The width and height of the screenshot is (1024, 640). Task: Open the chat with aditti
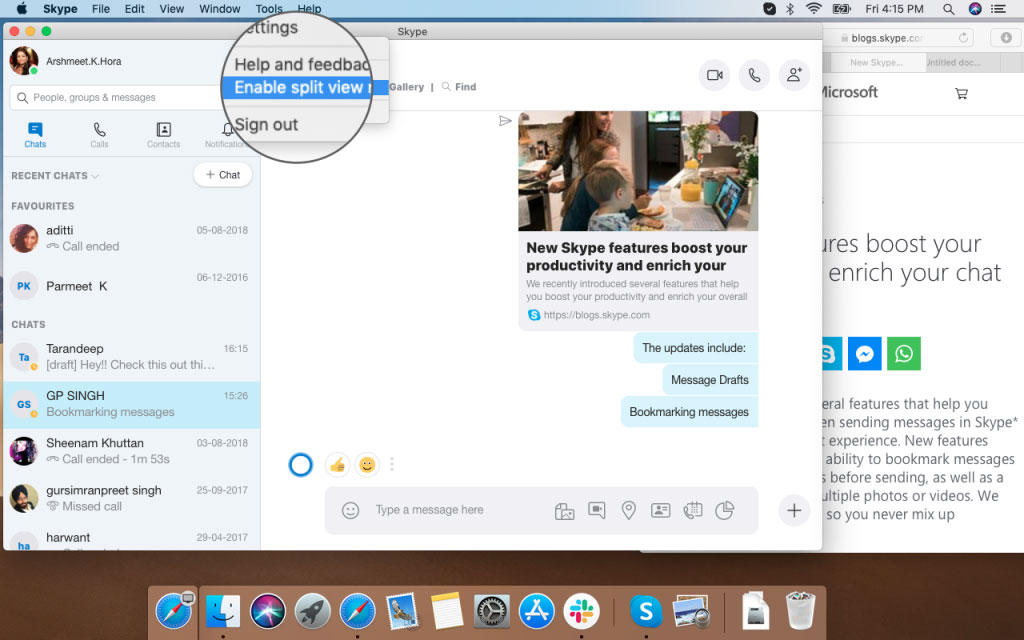coord(132,238)
